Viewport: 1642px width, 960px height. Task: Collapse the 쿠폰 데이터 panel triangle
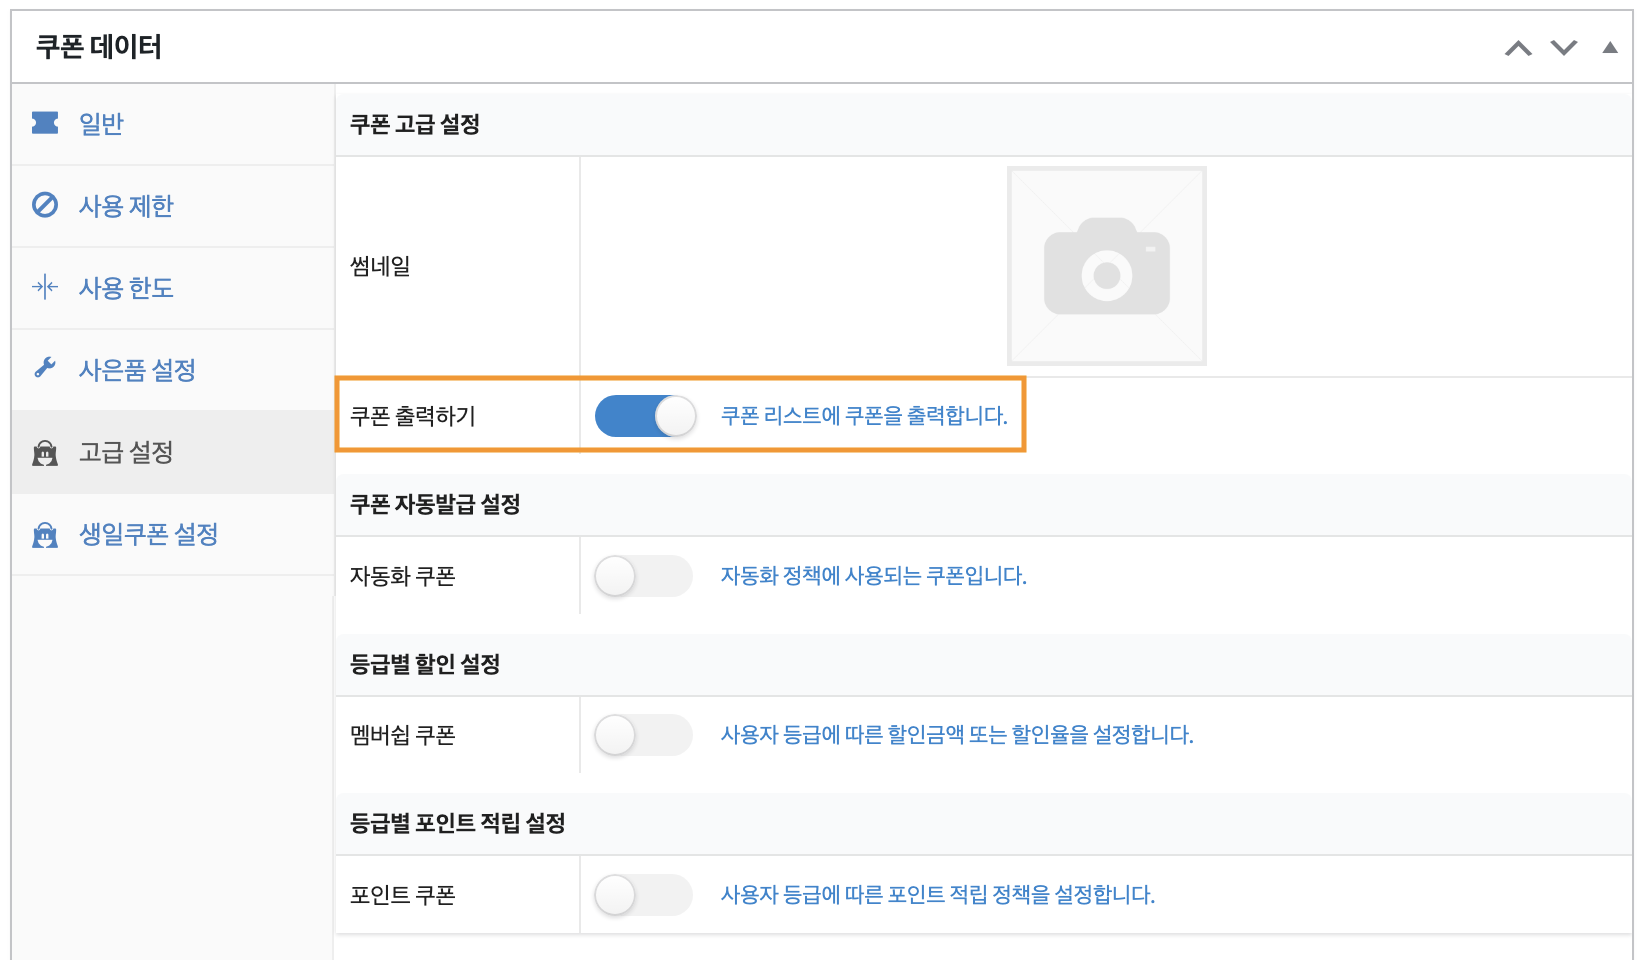point(1610,48)
